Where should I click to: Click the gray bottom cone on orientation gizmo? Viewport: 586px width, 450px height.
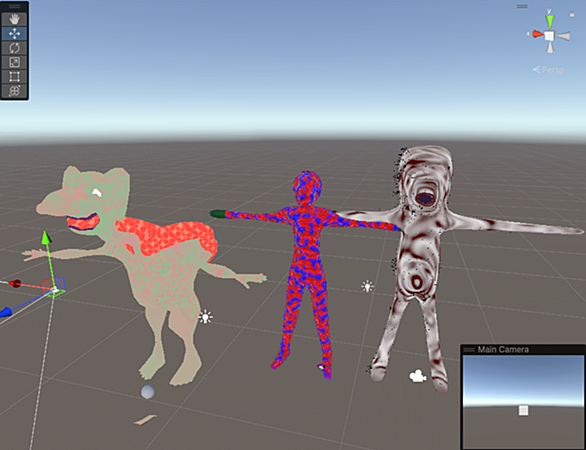pyautogui.click(x=550, y=47)
